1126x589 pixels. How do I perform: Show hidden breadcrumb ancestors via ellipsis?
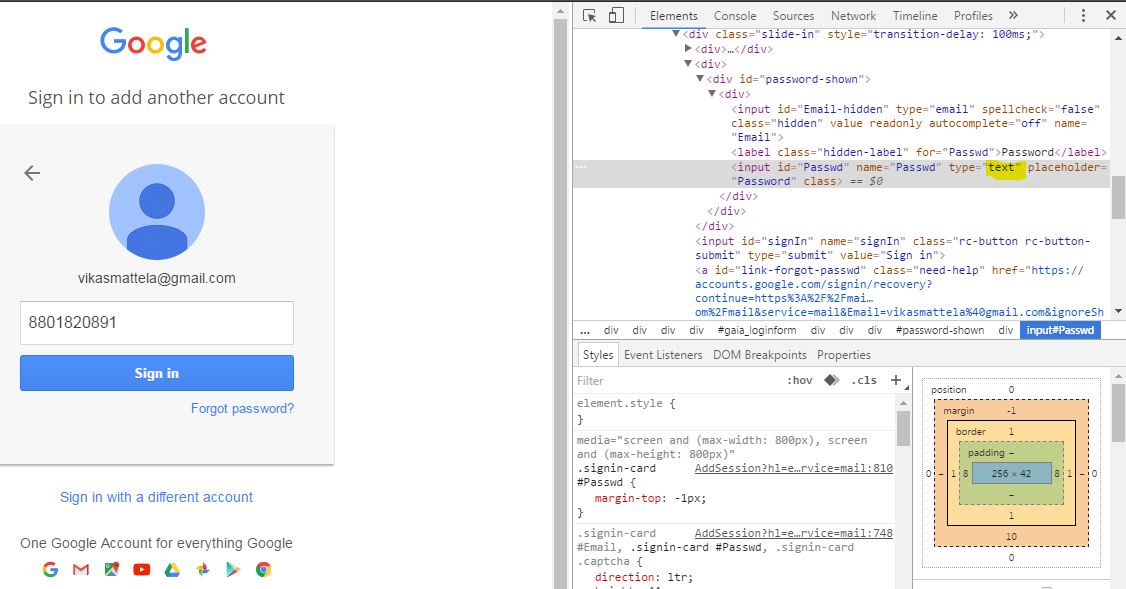click(585, 330)
